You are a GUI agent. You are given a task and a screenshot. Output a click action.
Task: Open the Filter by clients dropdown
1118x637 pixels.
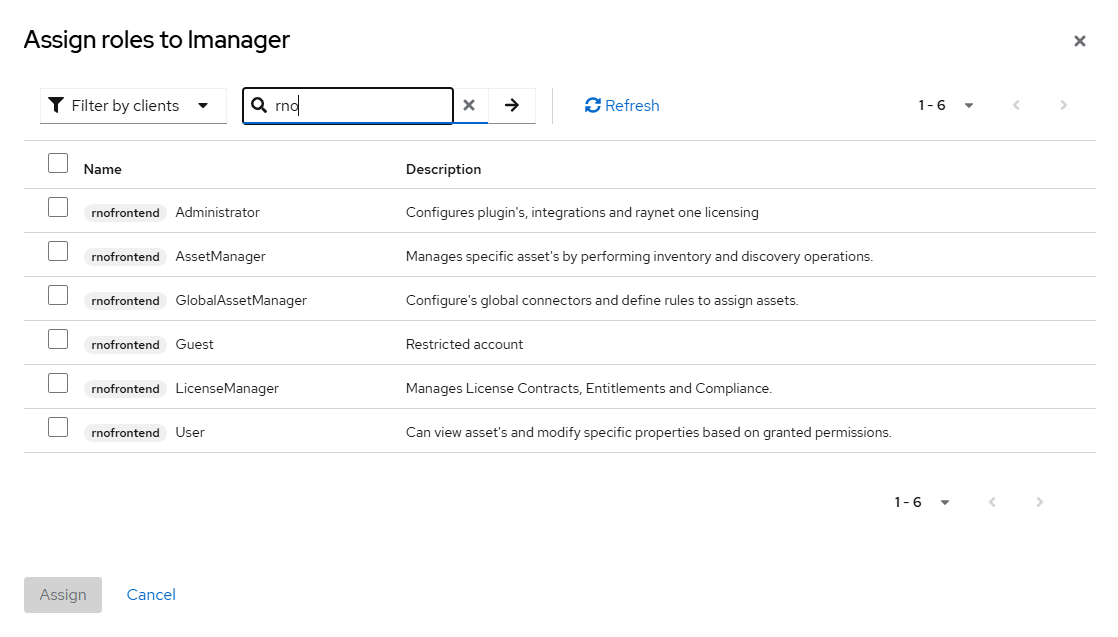coord(133,106)
